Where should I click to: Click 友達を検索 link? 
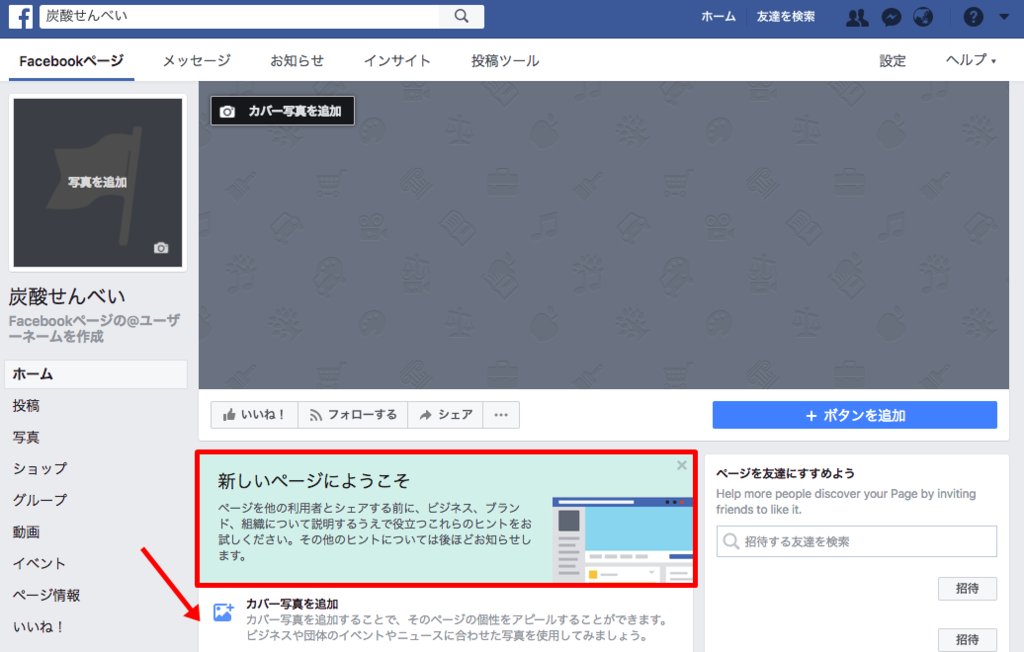point(786,17)
